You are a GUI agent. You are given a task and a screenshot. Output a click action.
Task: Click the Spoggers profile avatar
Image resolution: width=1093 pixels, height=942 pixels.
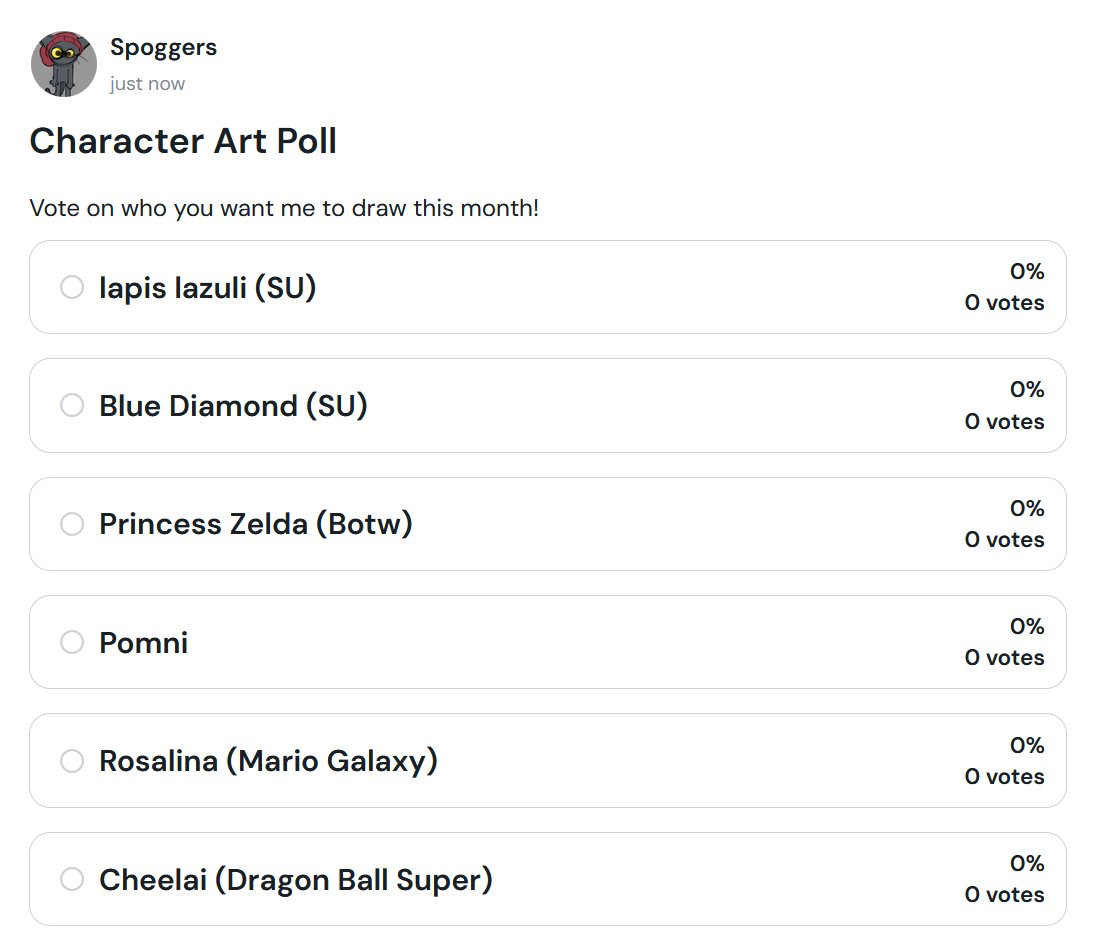pos(64,64)
